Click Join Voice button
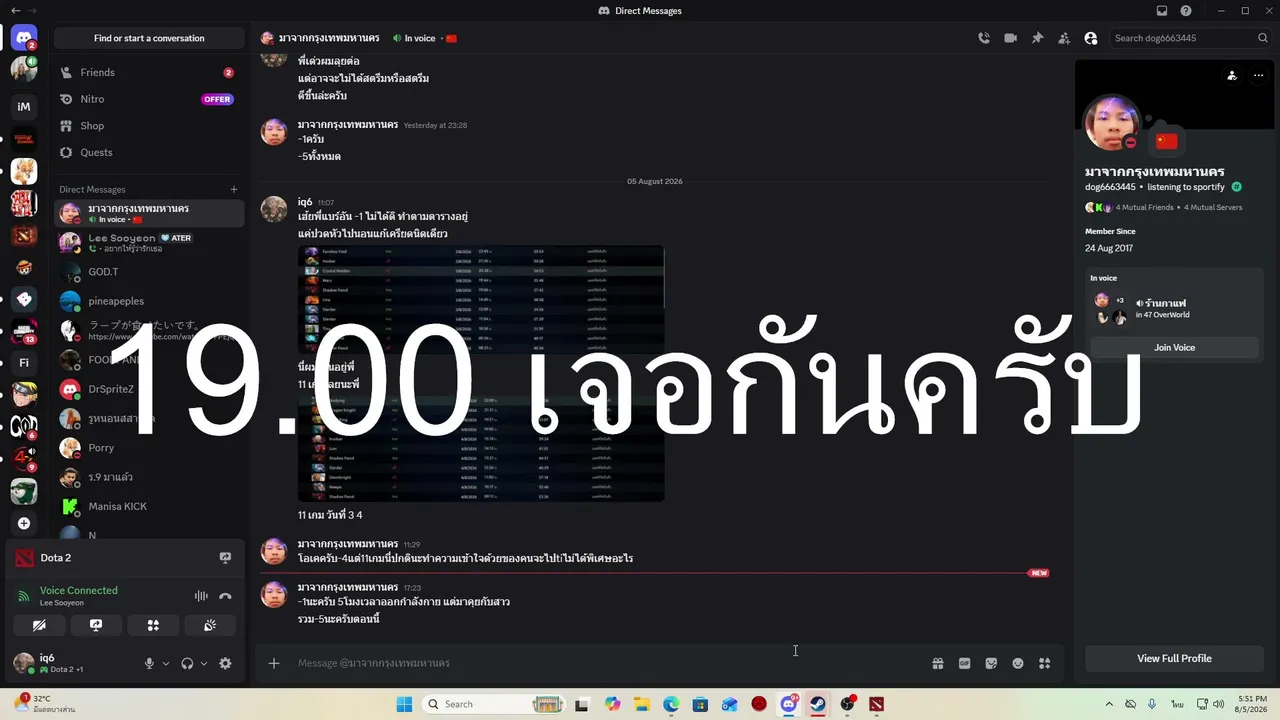 click(1174, 347)
